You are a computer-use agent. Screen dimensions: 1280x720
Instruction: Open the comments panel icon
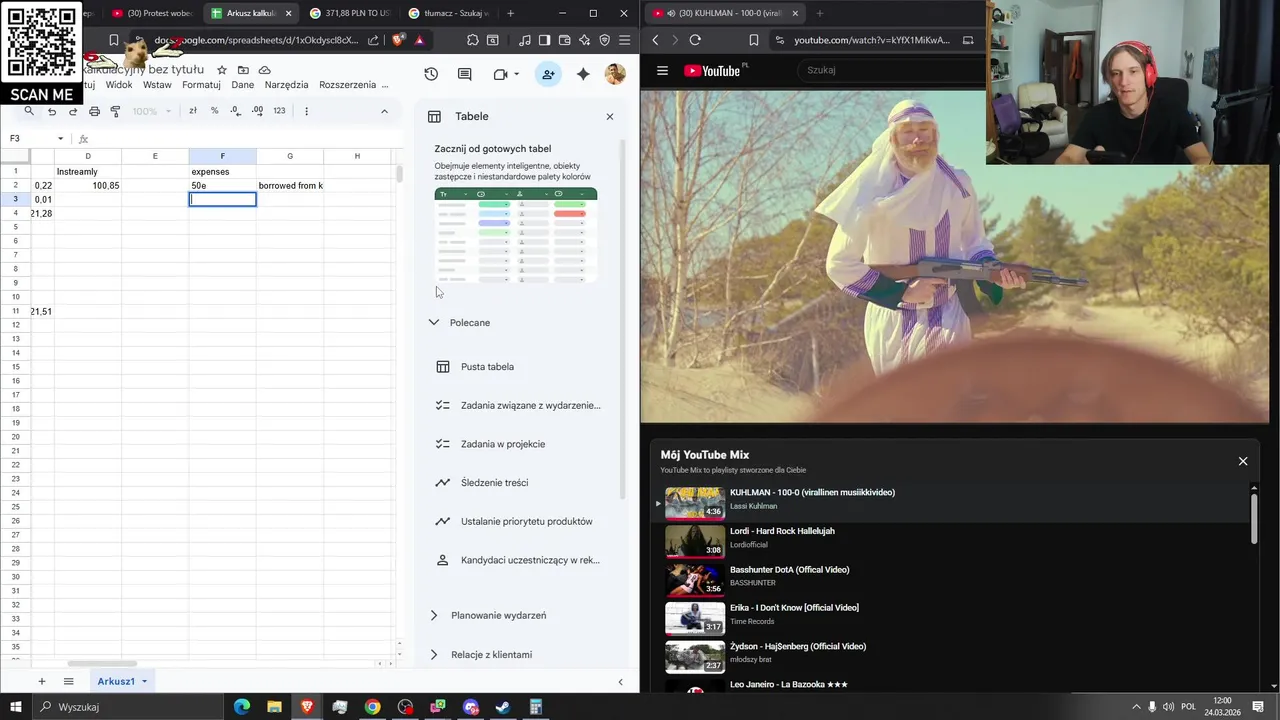pyautogui.click(x=465, y=74)
